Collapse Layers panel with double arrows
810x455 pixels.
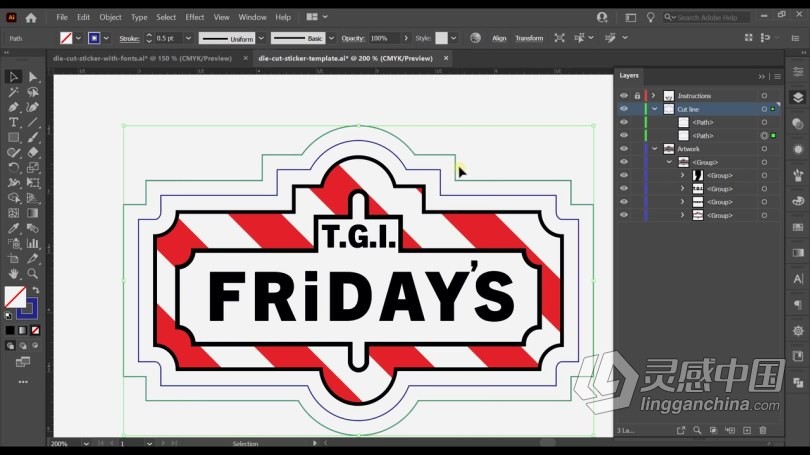[761, 76]
